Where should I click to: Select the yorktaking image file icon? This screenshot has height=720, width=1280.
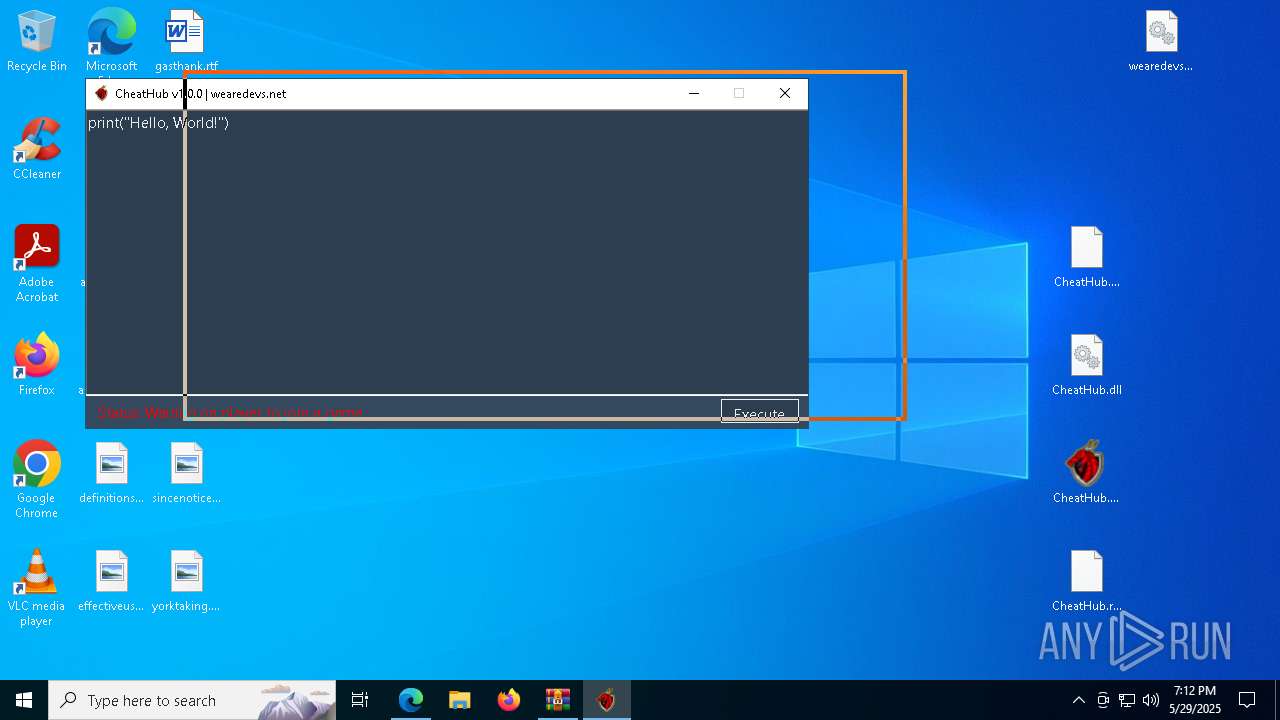pyautogui.click(x=186, y=581)
